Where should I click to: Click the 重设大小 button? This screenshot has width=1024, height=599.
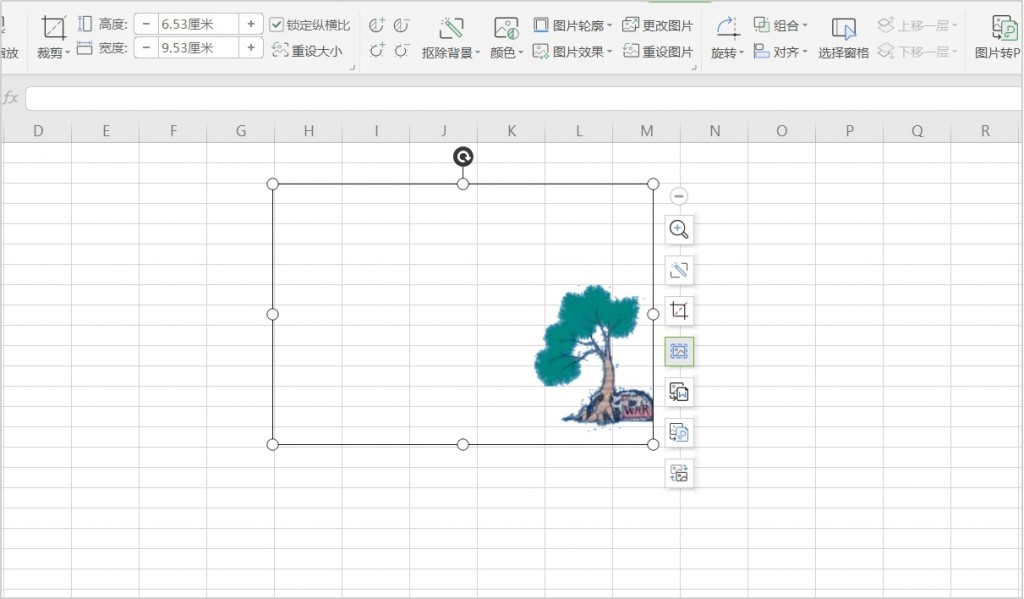point(307,50)
